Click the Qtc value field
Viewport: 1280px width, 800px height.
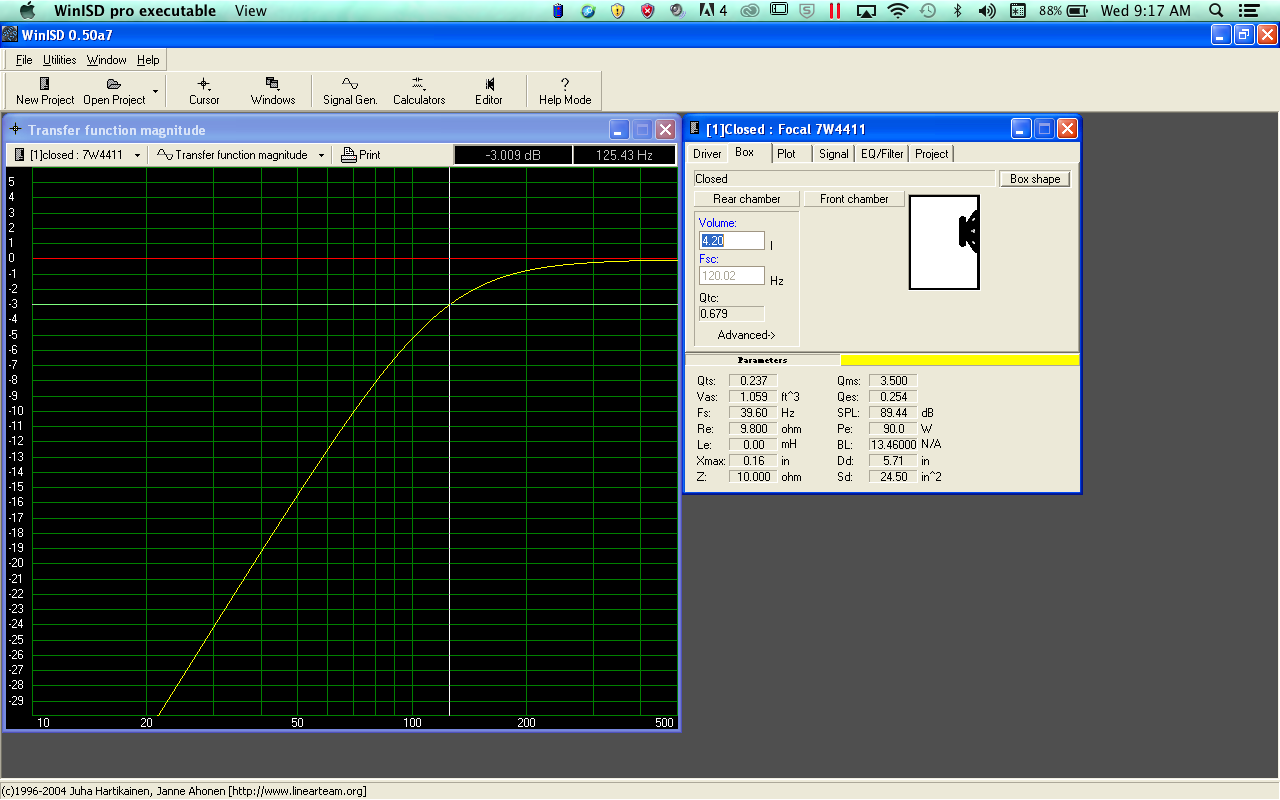(732, 314)
